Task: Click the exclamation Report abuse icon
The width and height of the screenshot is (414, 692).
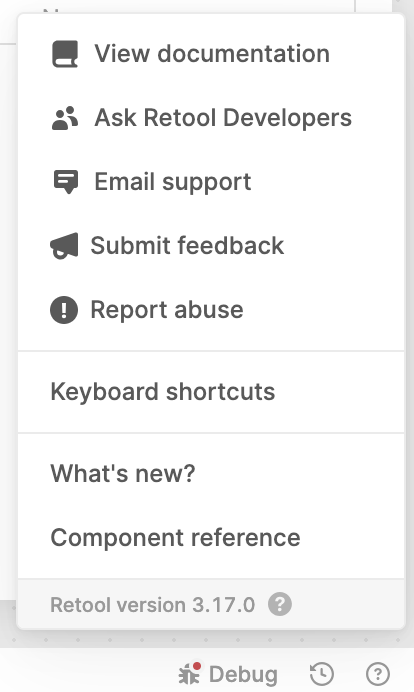Action: pos(64,310)
